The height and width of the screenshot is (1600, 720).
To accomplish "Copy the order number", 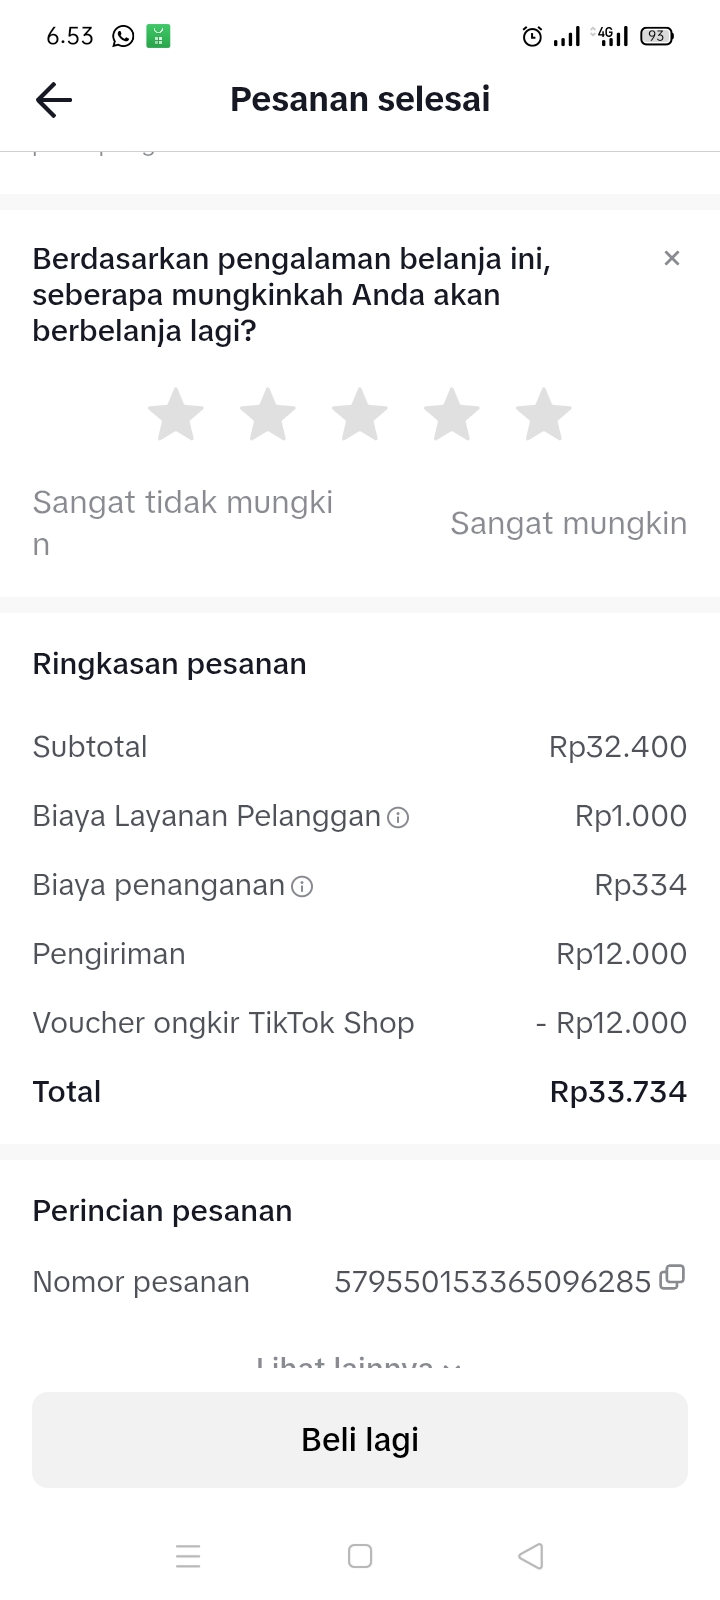I will point(673,1277).
